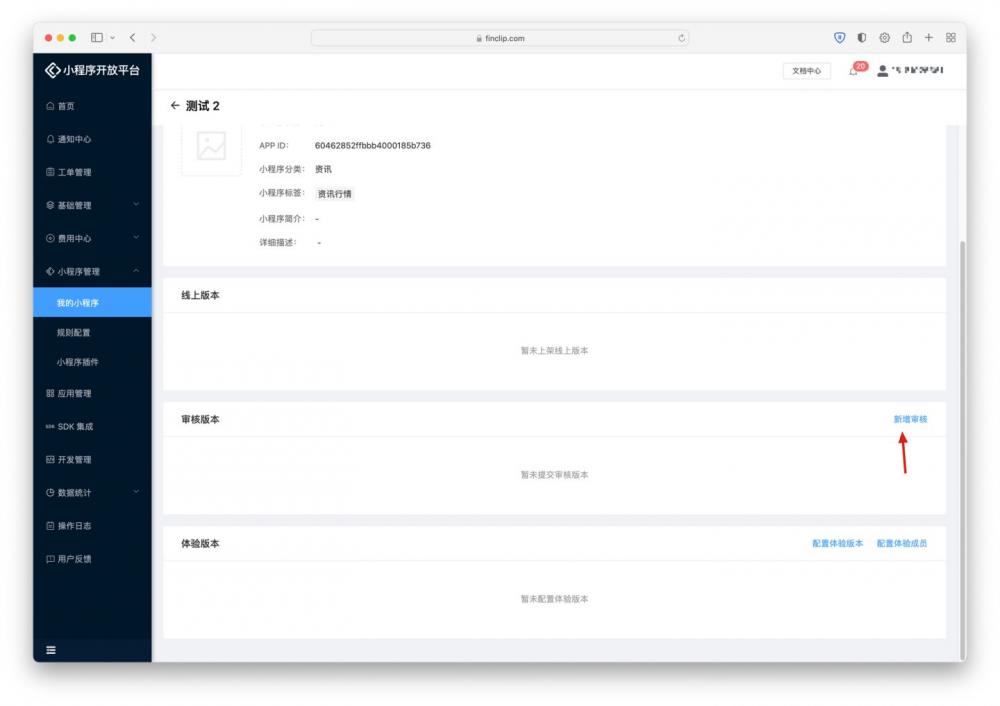
Task: Click the 暂未提交审核版本 message
Action: coord(554,475)
